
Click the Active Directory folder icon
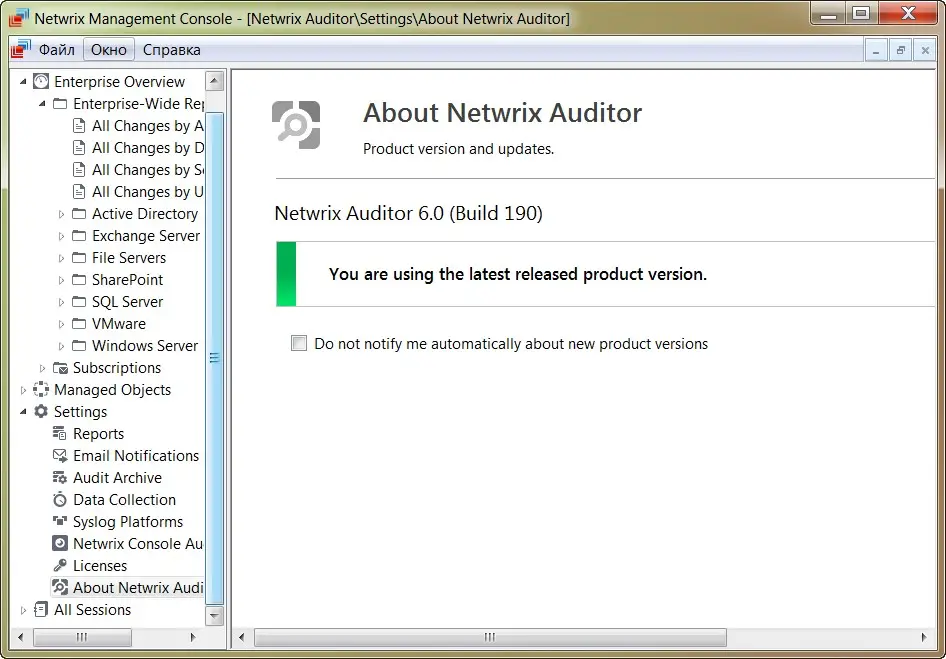click(x=79, y=214)
